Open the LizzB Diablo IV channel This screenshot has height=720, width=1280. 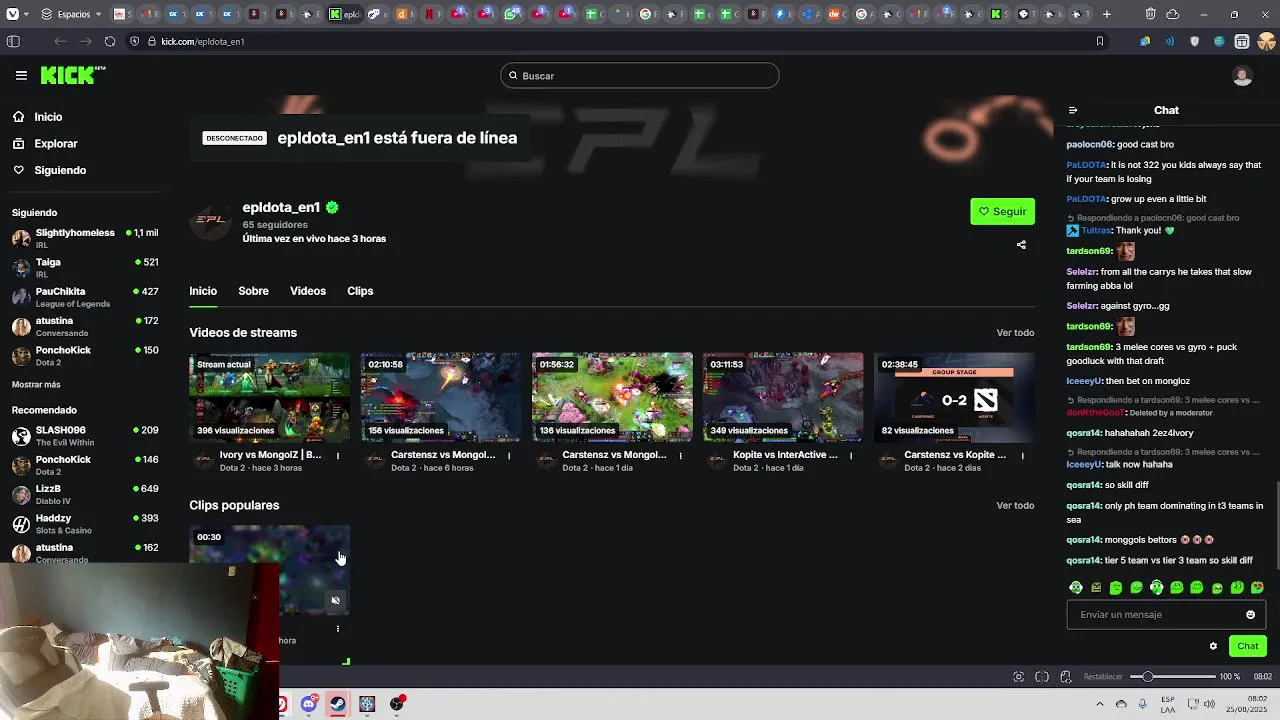(x=85, y=494)
